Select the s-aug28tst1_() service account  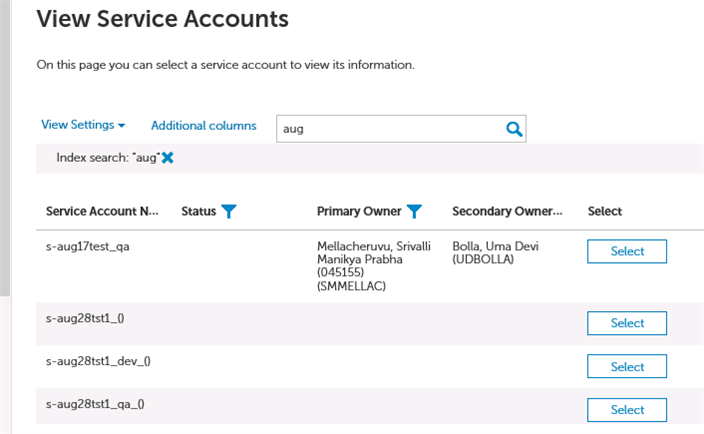click(627, 323)
